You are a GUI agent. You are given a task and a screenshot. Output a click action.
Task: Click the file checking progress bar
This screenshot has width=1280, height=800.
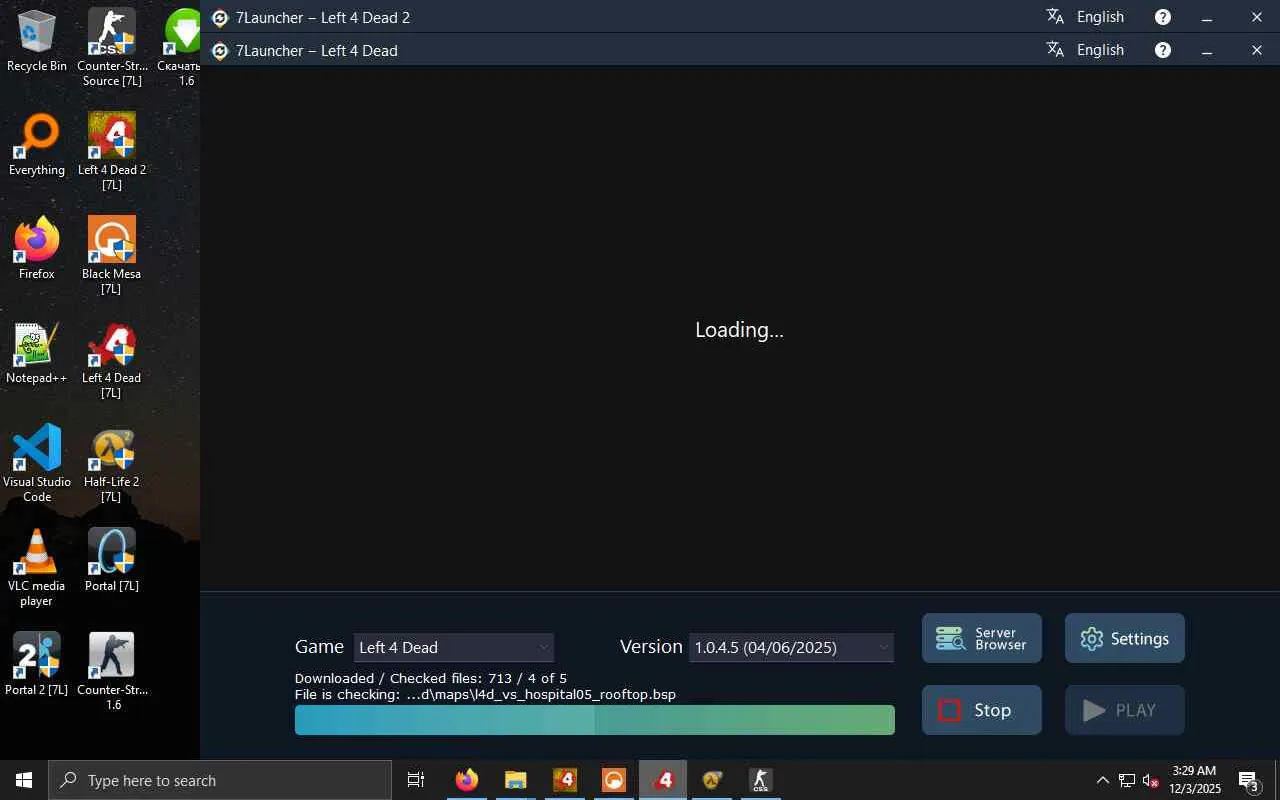point(595,720)
